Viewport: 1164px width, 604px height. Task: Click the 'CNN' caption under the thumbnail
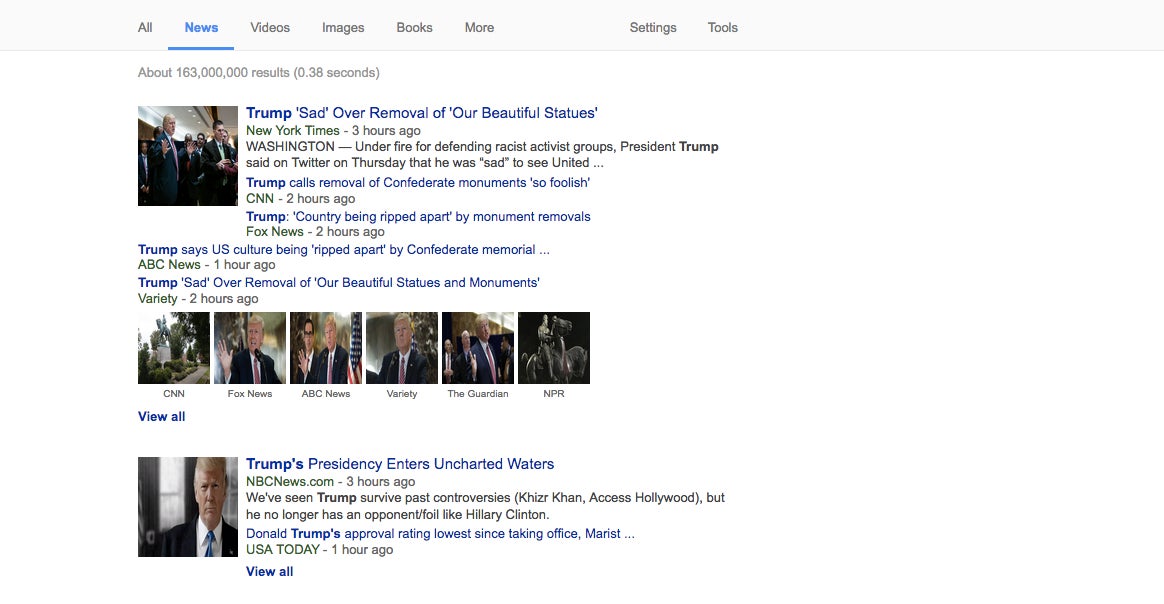pyautogui.click(x=174, y=394)
